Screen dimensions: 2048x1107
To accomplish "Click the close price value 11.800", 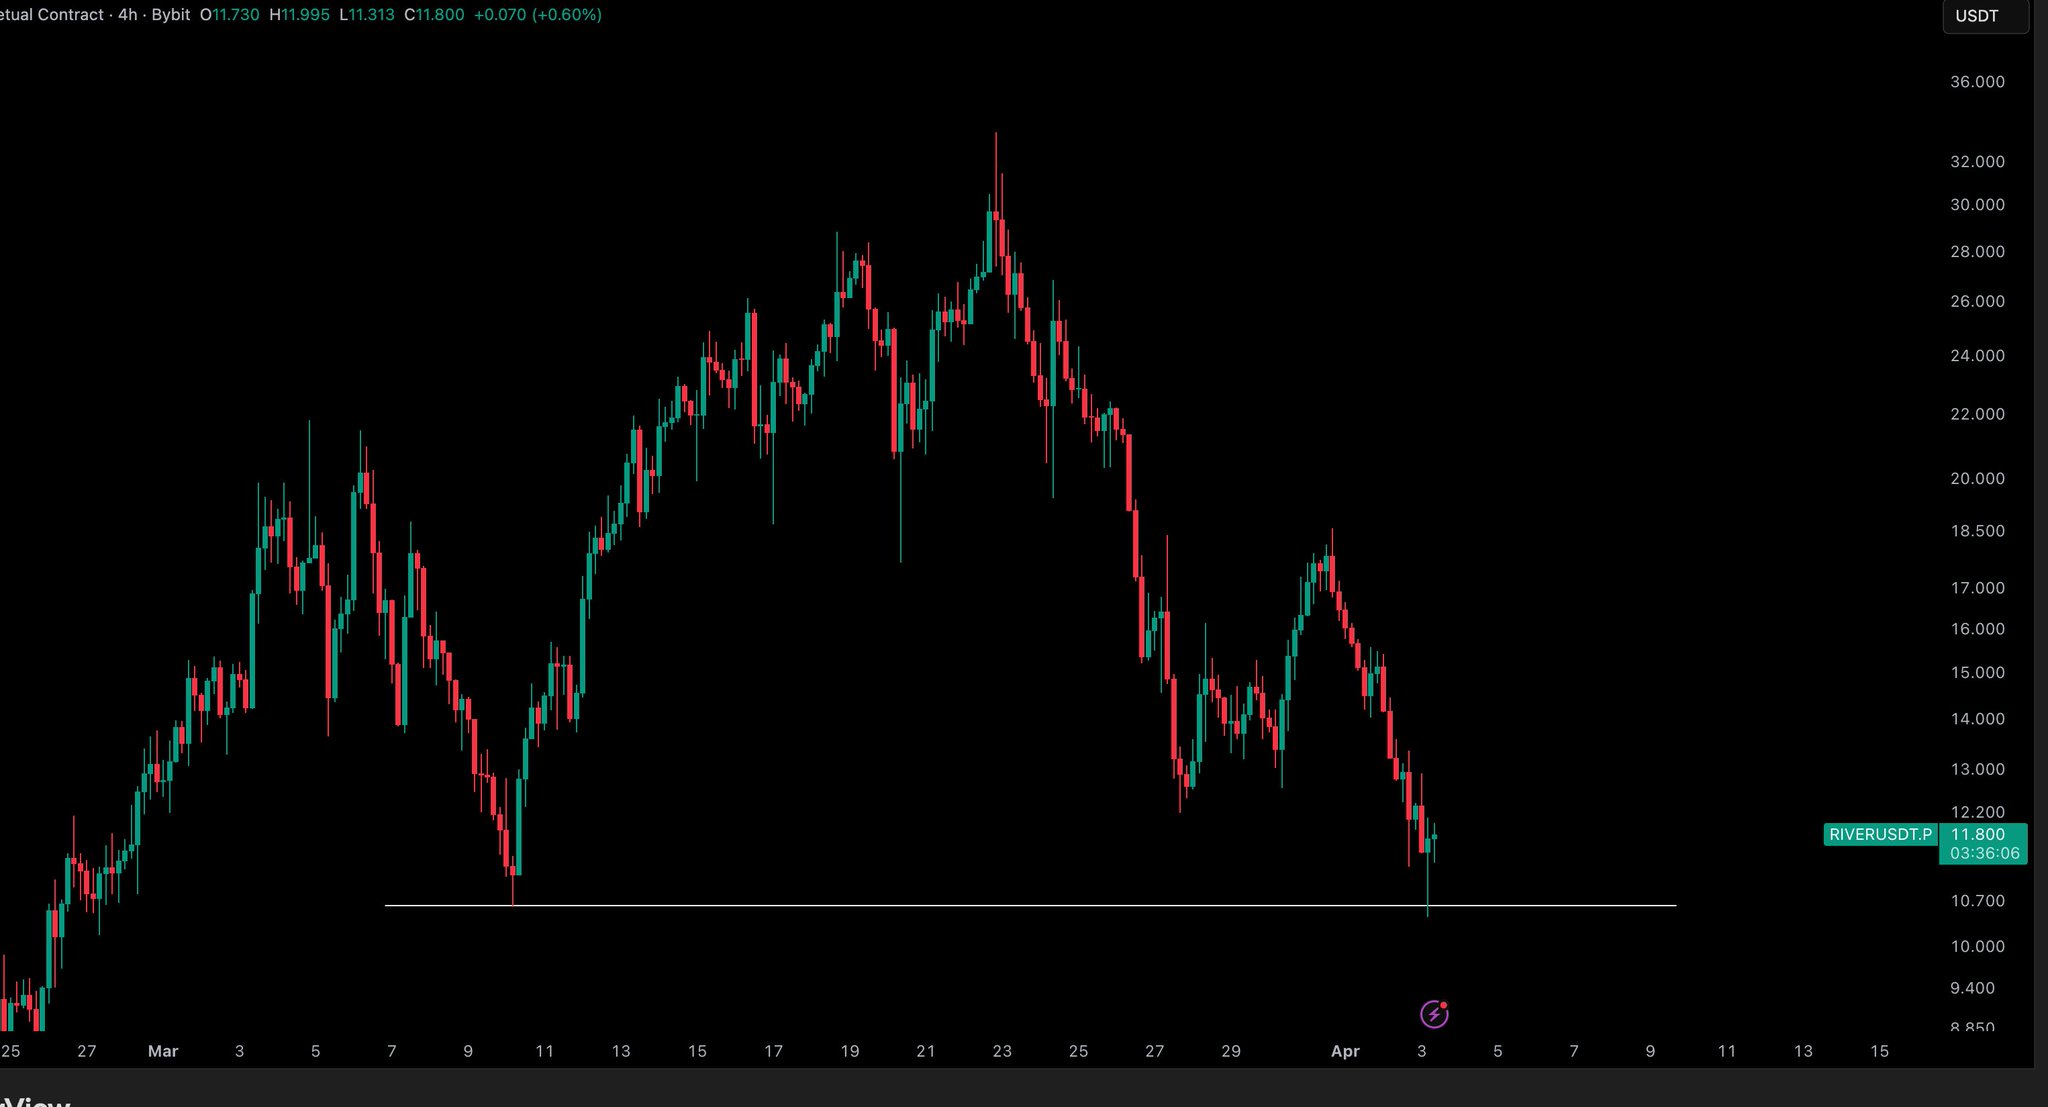I will tap(440, 15).
